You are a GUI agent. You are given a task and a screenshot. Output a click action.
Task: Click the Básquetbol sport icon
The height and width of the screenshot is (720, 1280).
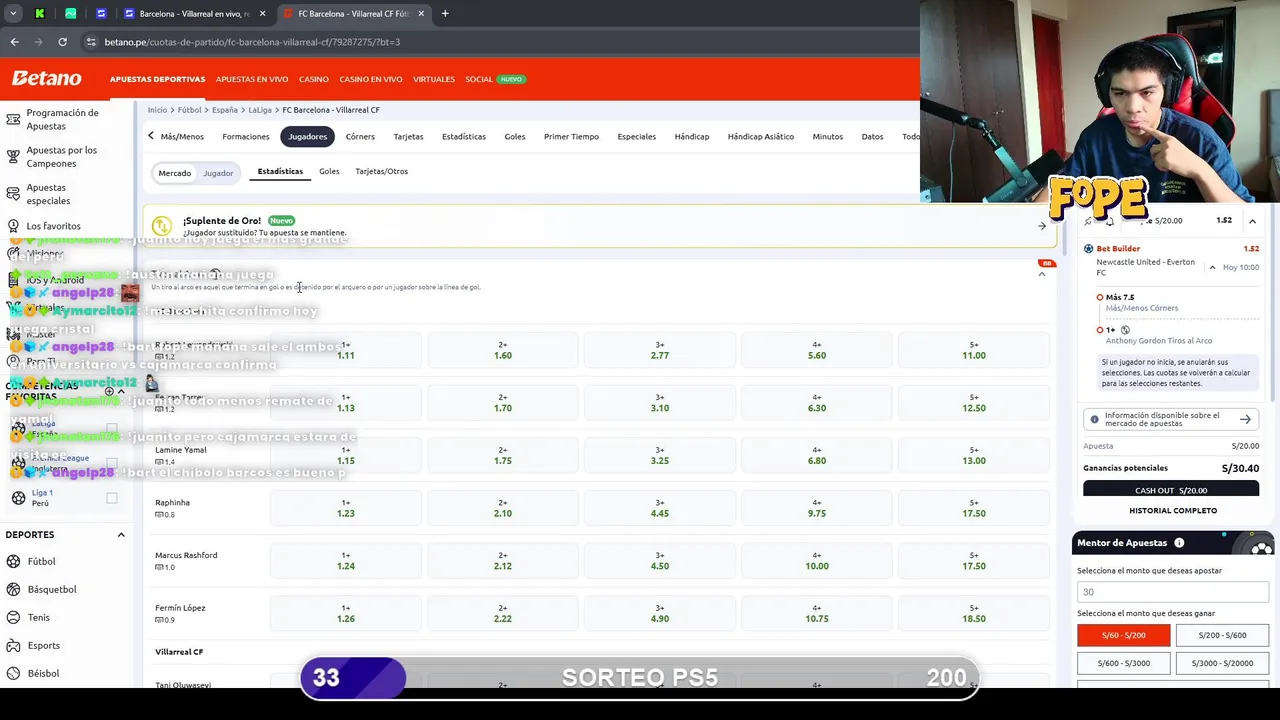13,589
